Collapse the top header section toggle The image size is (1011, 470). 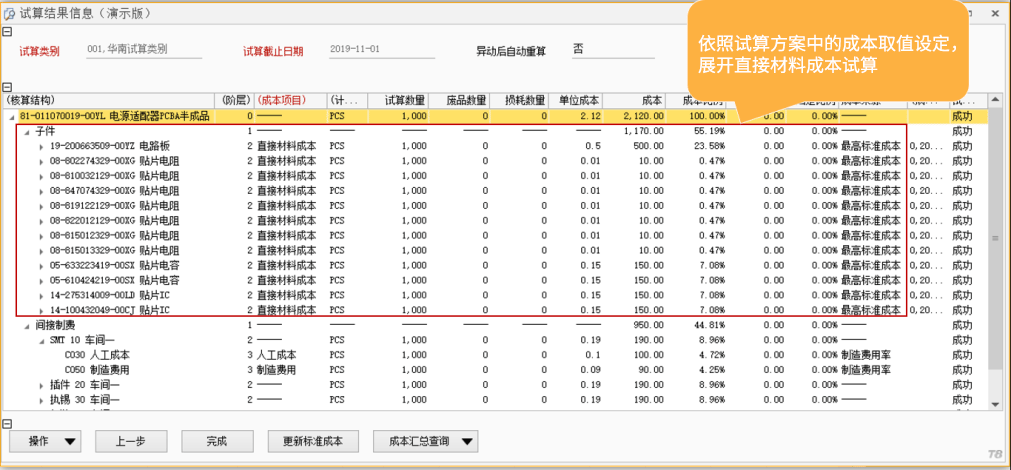(7, 32)
